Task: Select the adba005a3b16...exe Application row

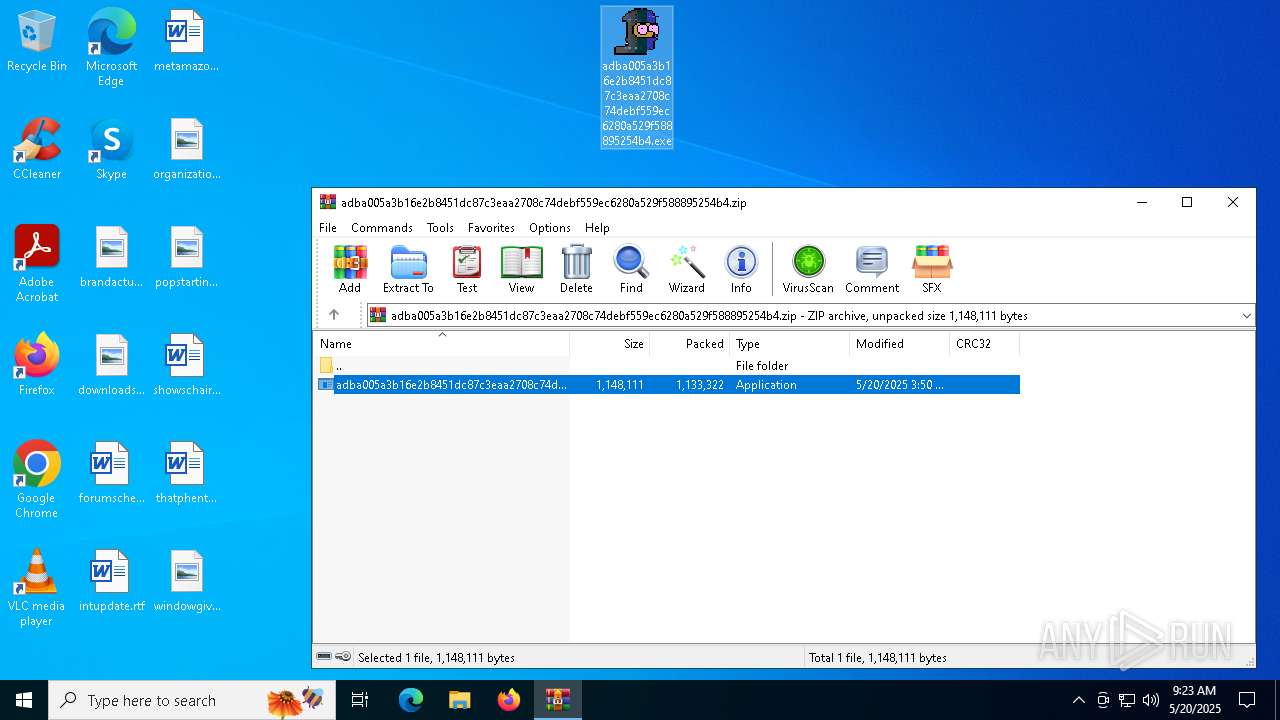Action: tap(668, 385)
